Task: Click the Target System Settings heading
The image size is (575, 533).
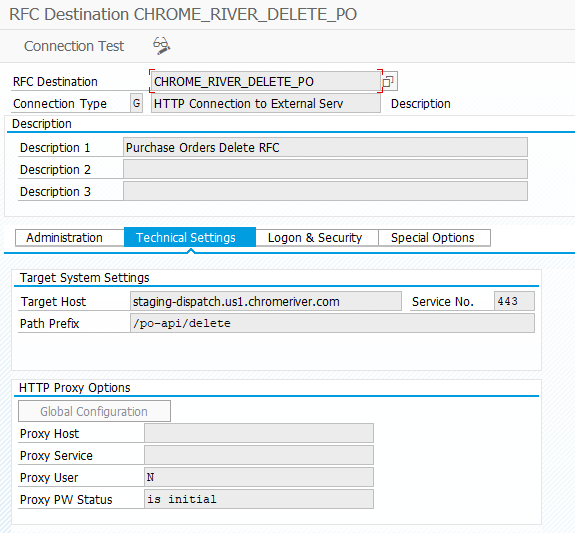Action: click(x=84, y=278)
